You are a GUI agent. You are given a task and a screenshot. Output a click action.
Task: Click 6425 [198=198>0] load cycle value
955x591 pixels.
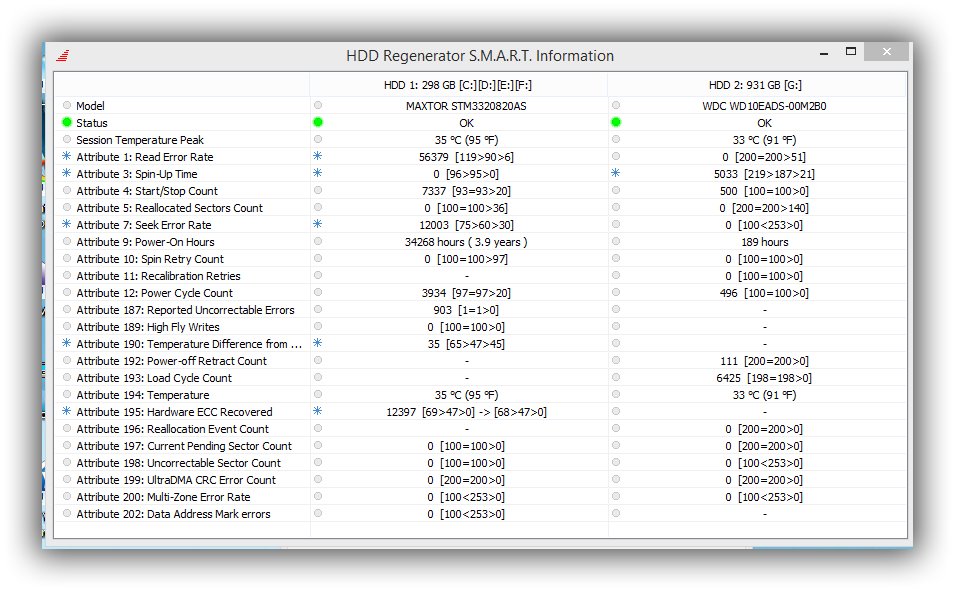tap(764, 378)
